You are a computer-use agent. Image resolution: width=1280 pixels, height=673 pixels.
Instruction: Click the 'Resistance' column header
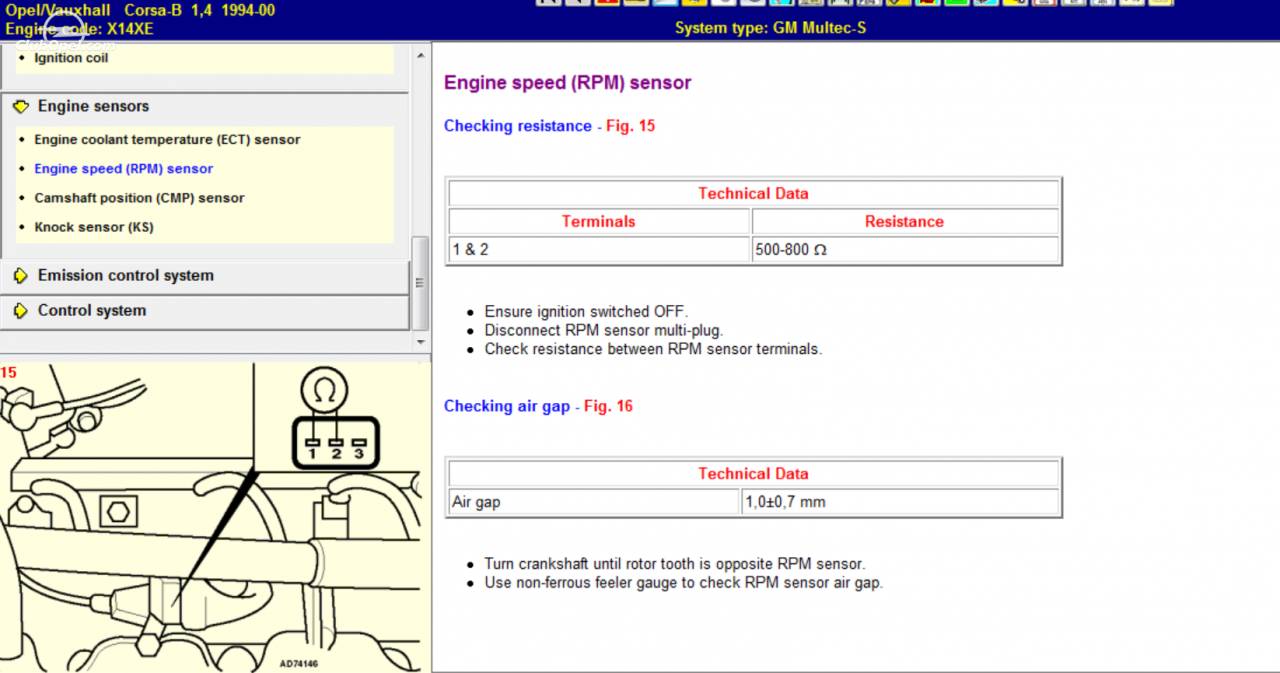click(x=904, y=222)
